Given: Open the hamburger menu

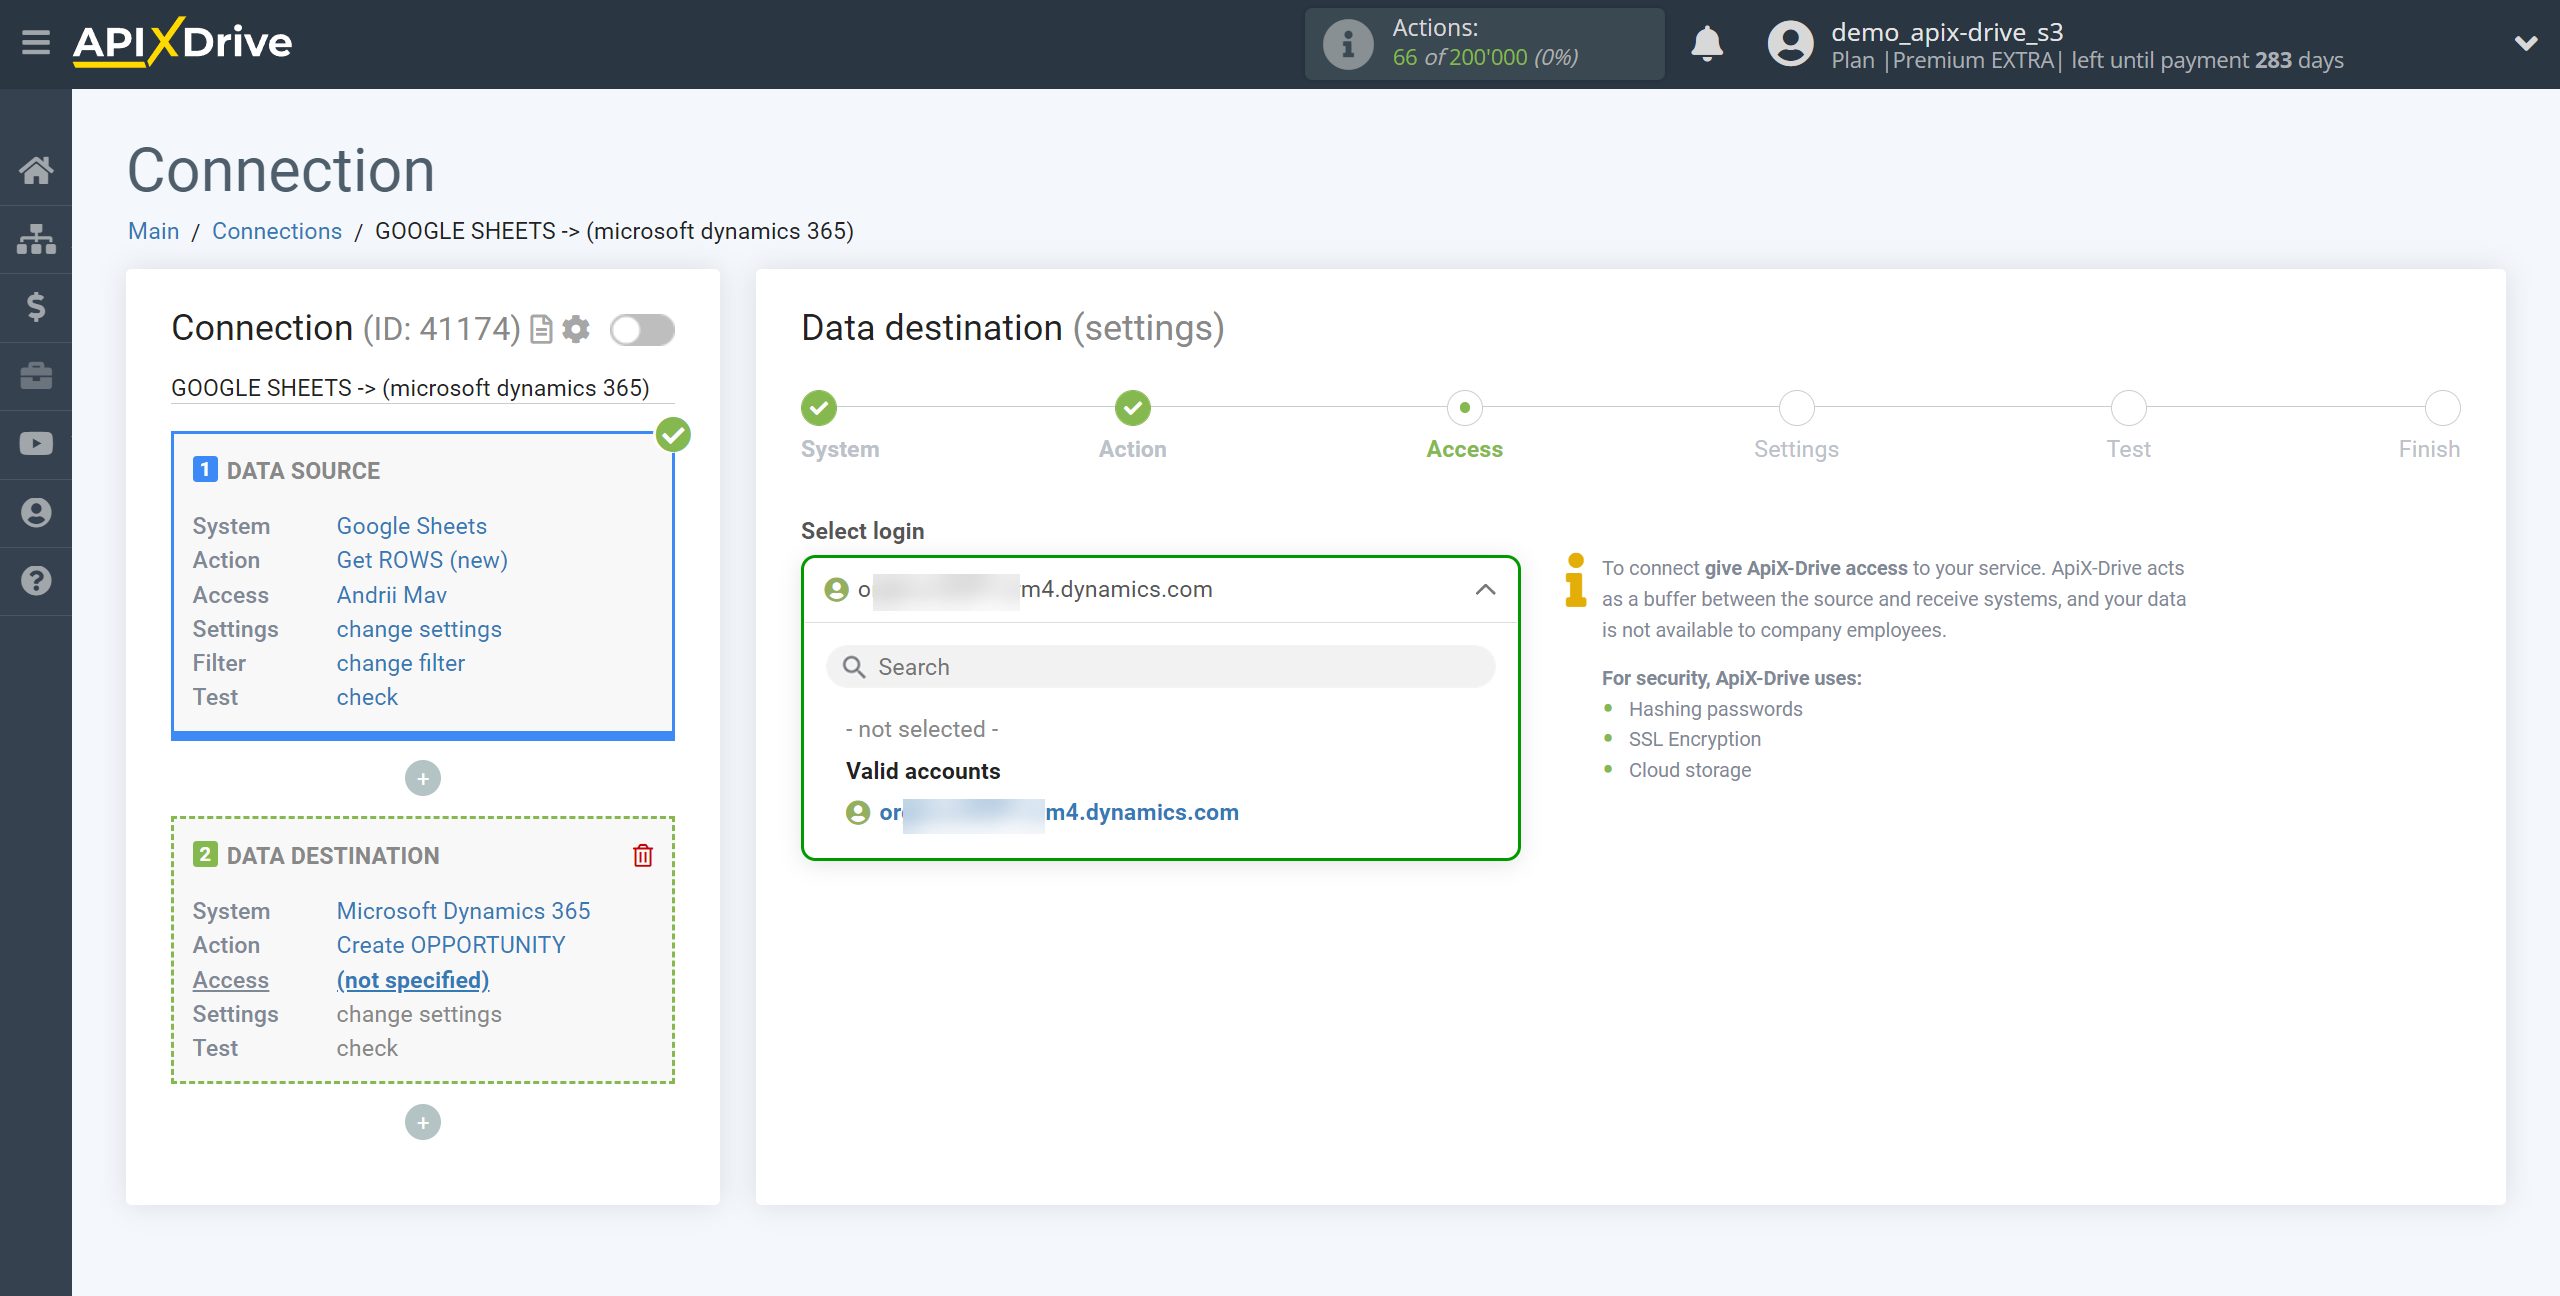Looking at the screenshot, I should point(36,43).
